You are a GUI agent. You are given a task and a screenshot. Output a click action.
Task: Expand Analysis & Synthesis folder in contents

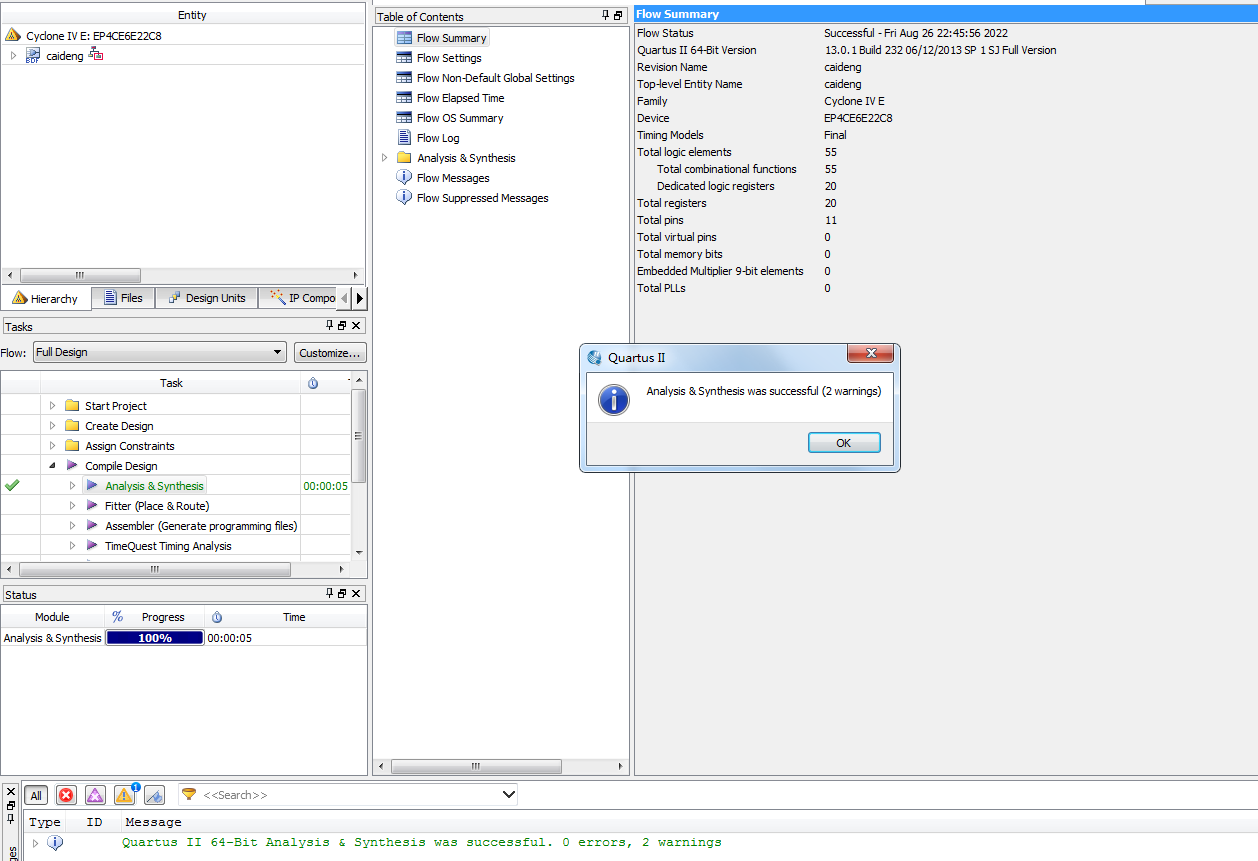(385, 158)
